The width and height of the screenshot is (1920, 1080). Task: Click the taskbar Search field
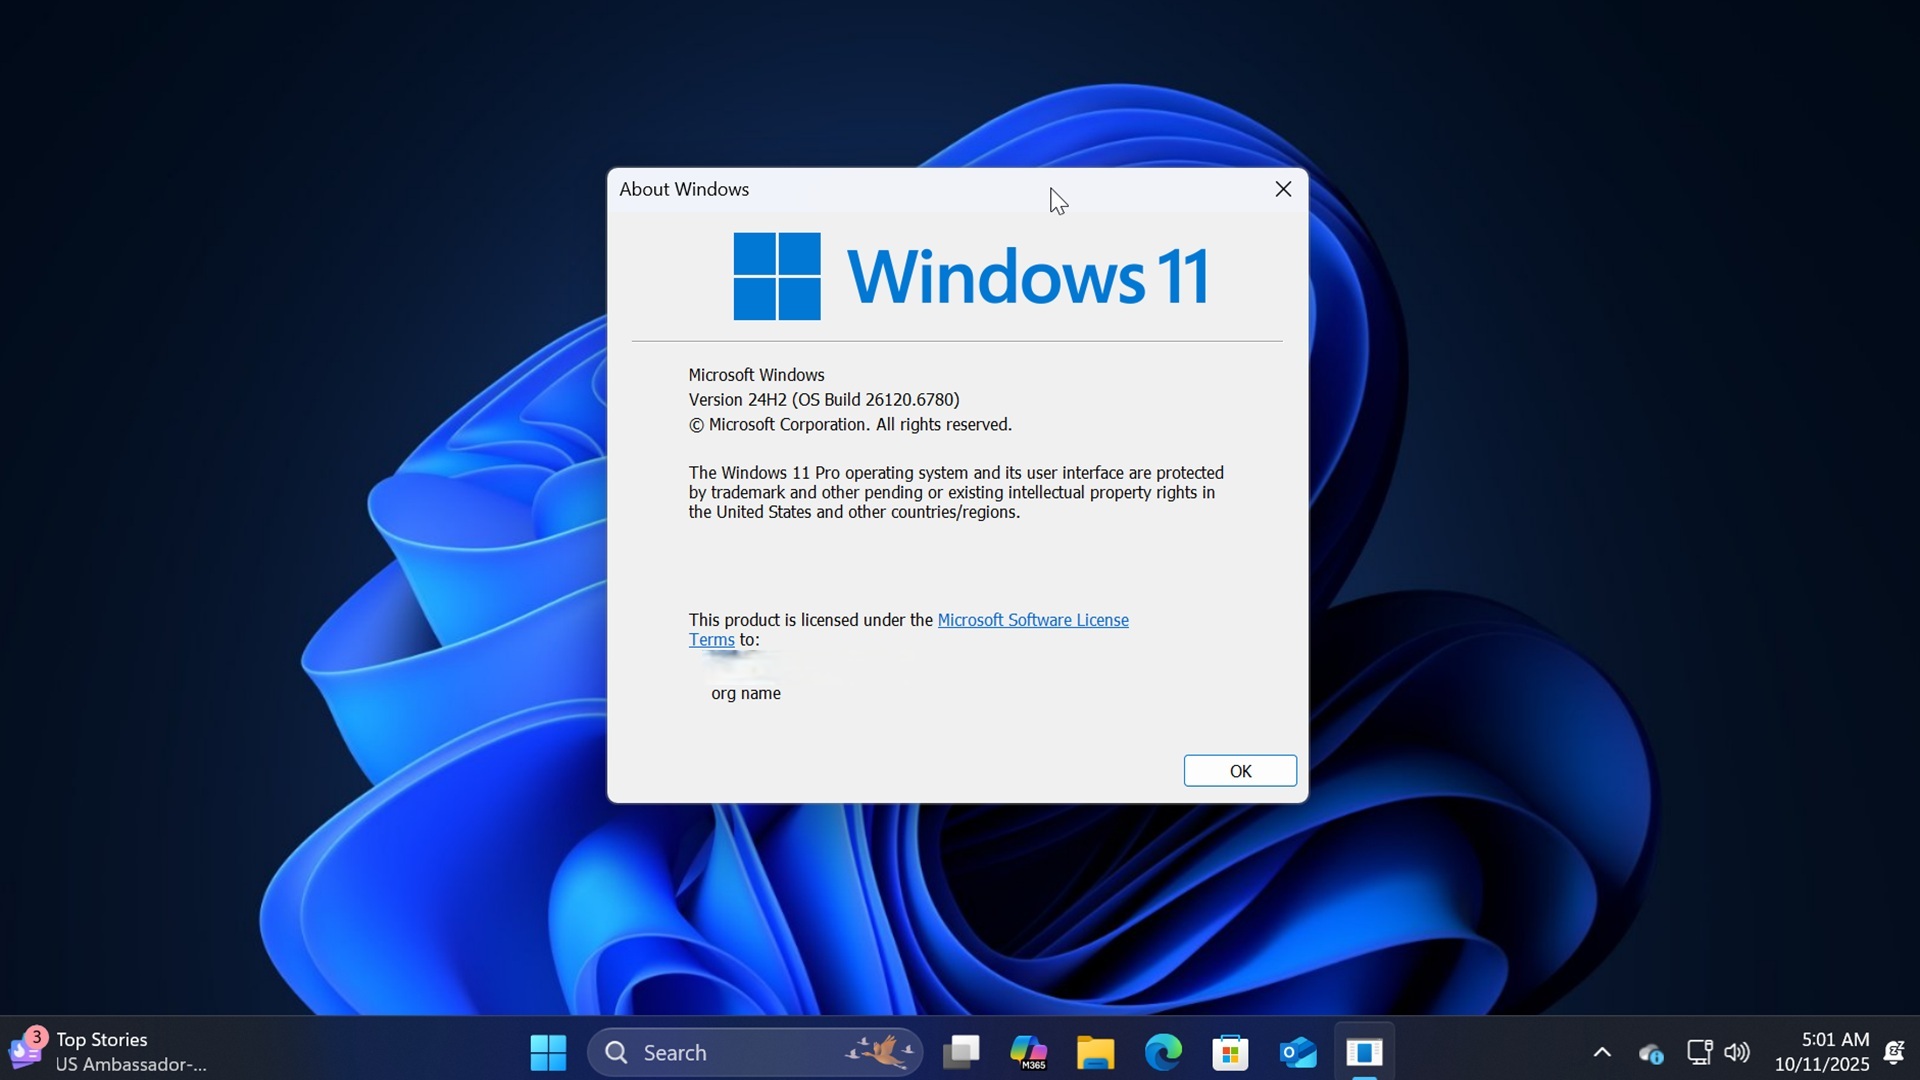755,1052
